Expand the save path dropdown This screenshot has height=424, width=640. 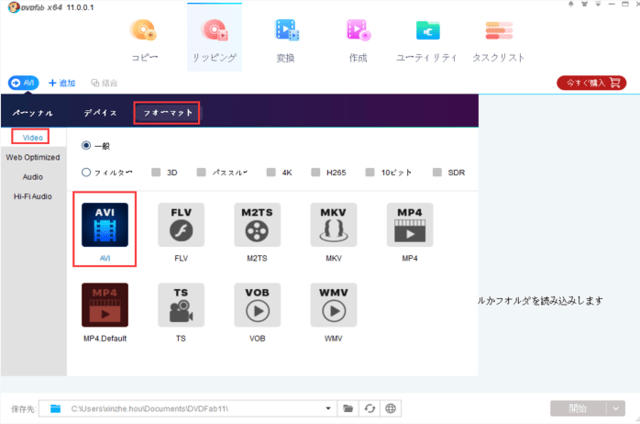coord(328,408)
